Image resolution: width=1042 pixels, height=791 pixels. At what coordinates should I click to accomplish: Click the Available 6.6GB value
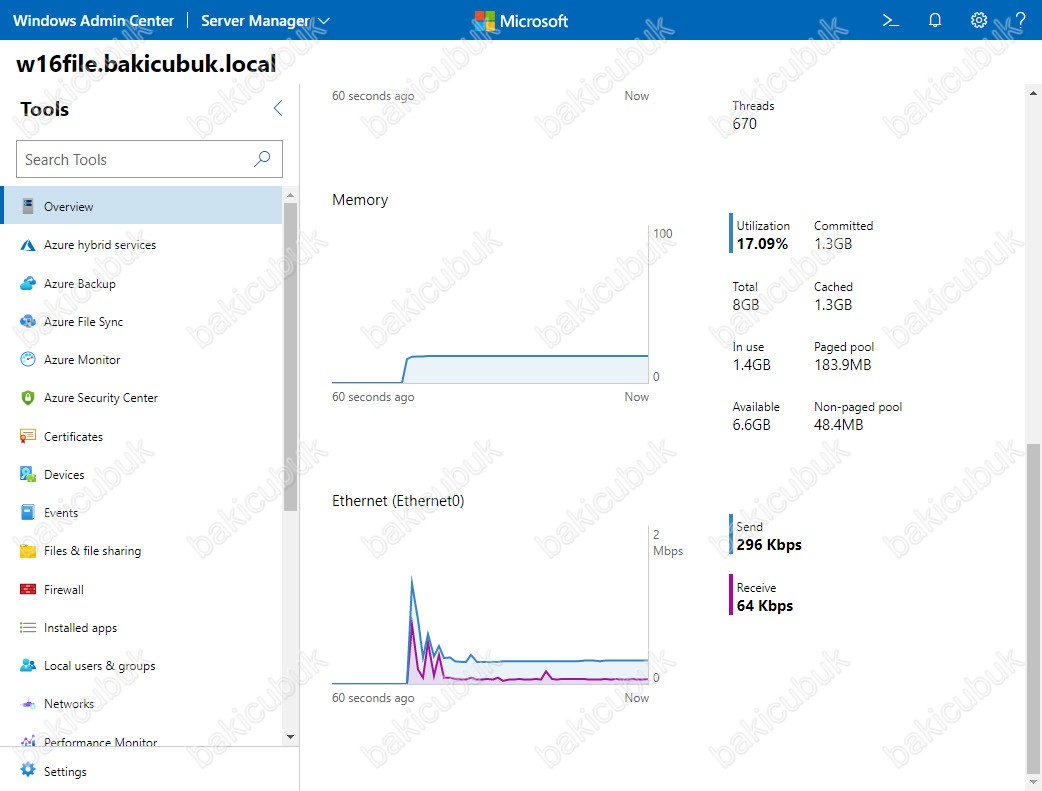752,425
